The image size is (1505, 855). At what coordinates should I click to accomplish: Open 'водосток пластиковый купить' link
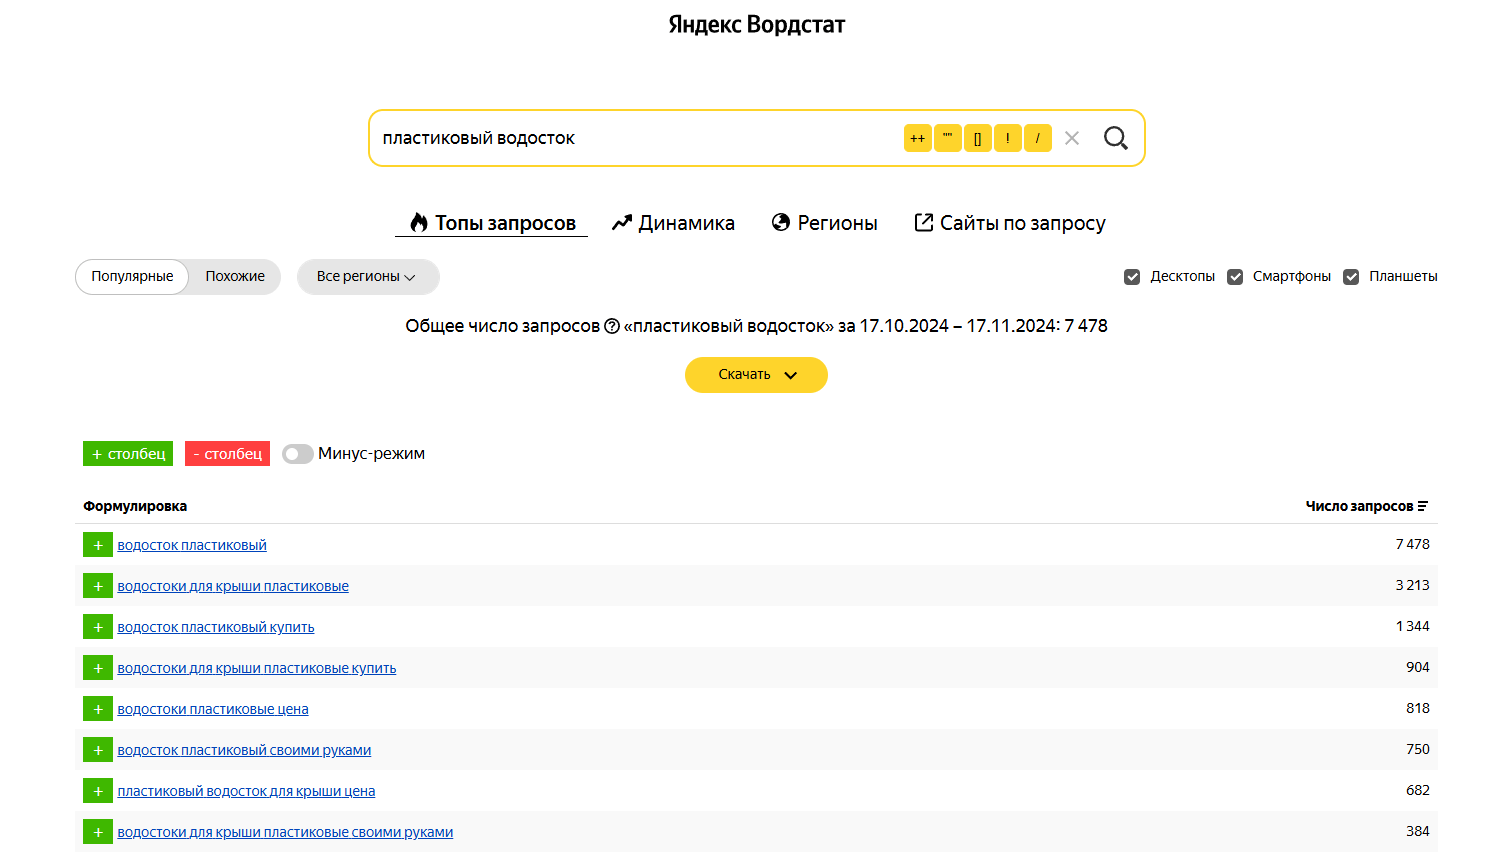216,627
